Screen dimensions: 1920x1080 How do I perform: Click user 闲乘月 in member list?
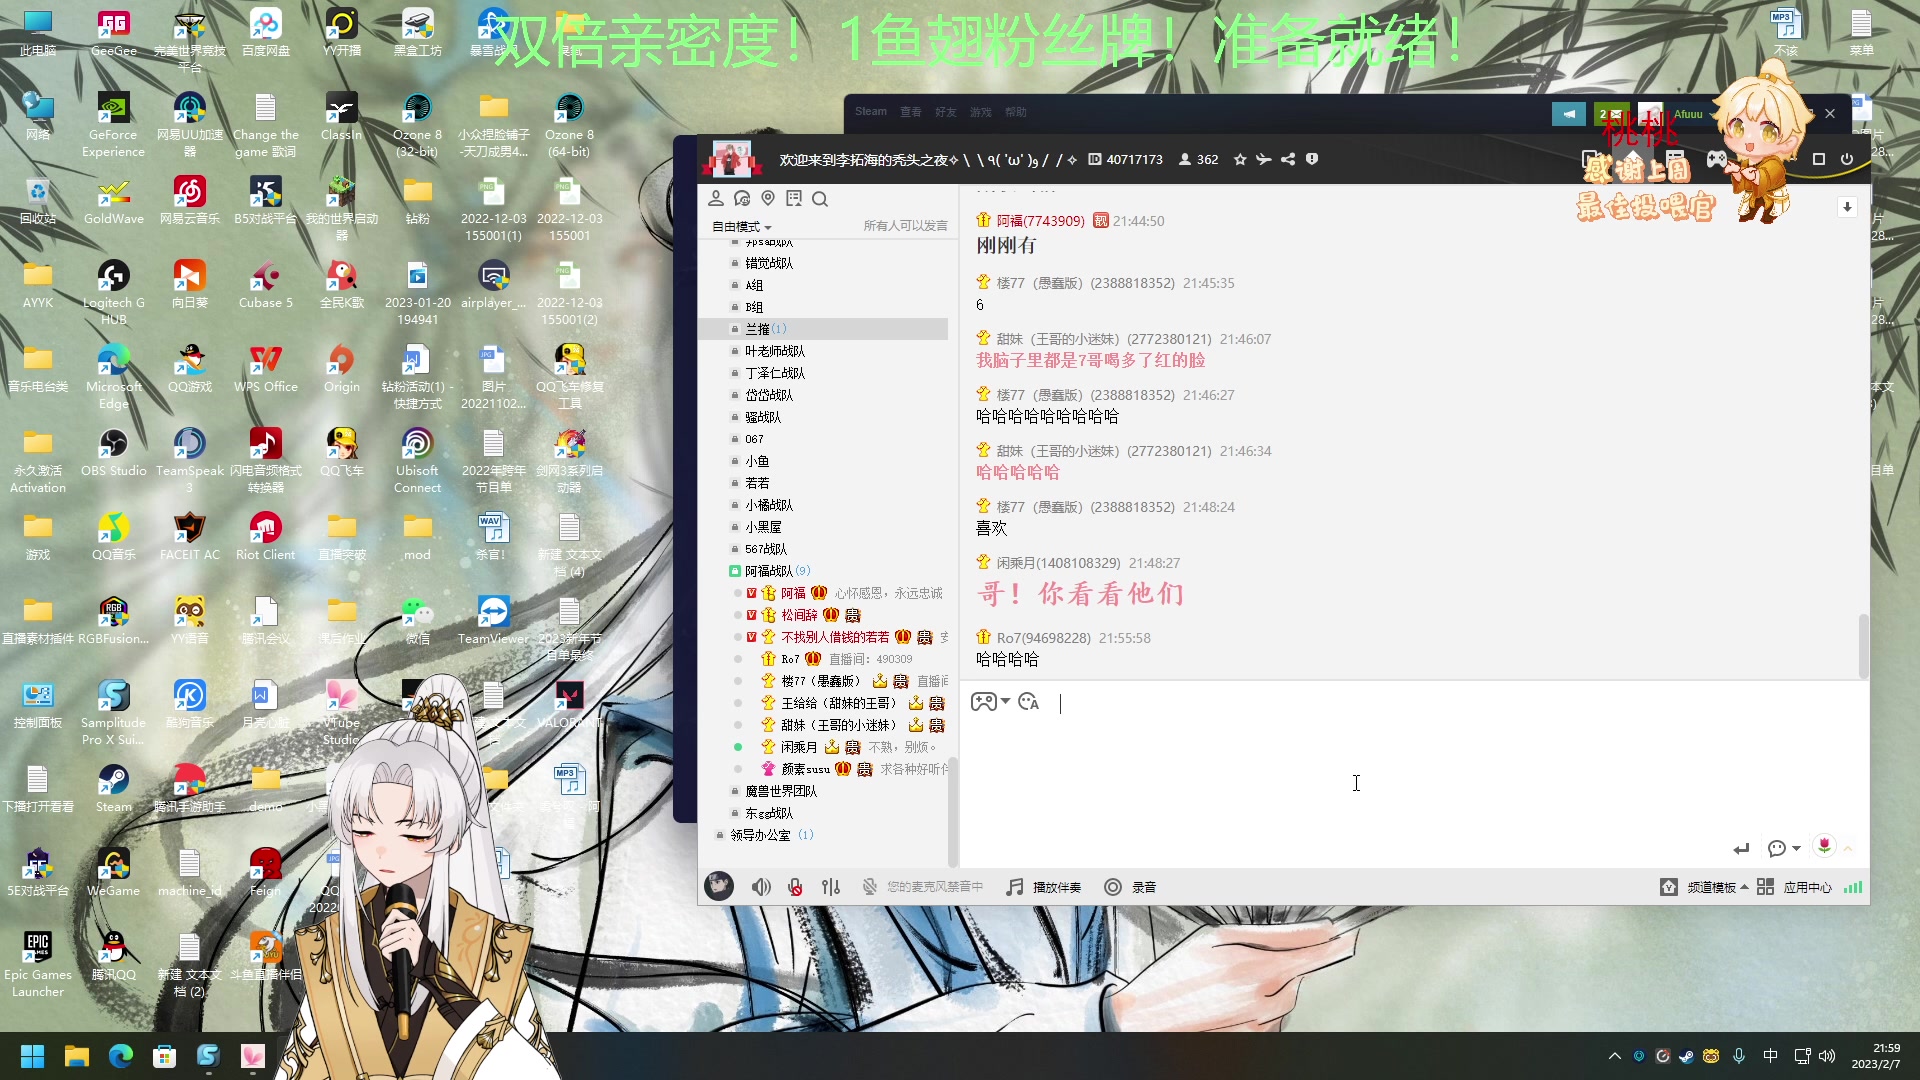click(x=799, y=747)
